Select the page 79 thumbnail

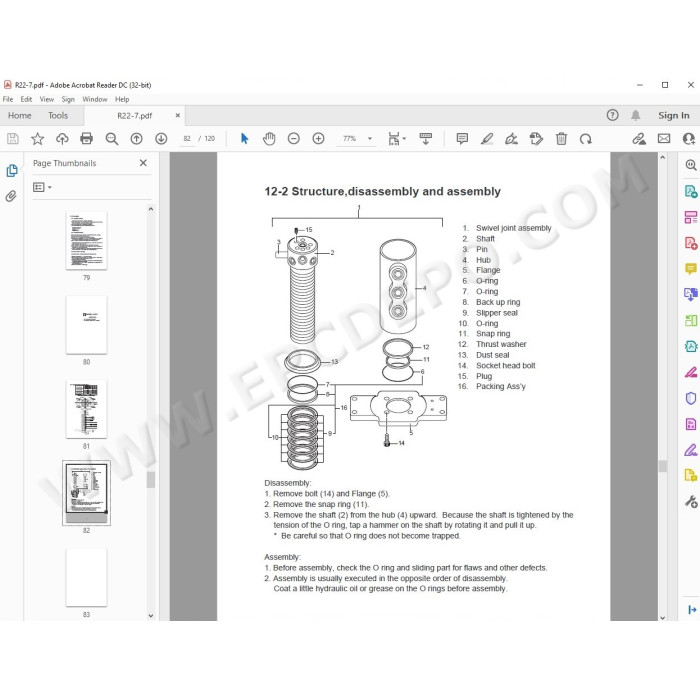pyautogui.click(x=86, y=241)
